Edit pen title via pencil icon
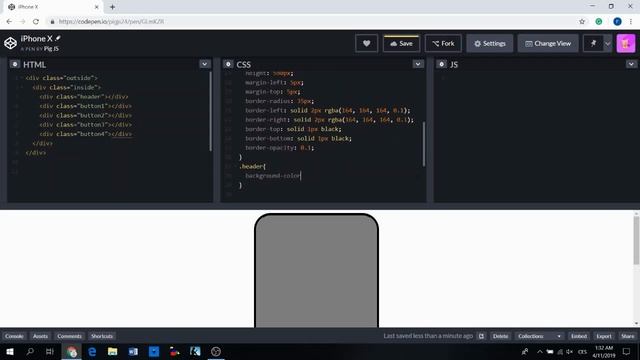This screenshot has width=640, height=360. click(58, 38)
